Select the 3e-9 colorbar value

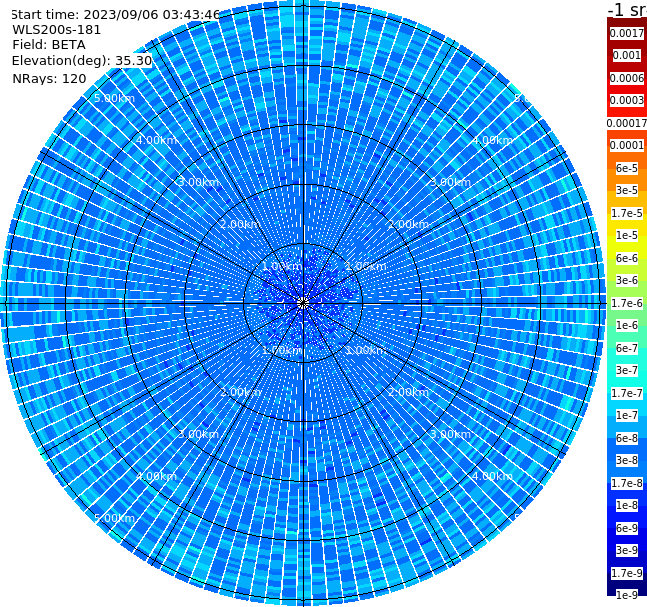(626, 550)
